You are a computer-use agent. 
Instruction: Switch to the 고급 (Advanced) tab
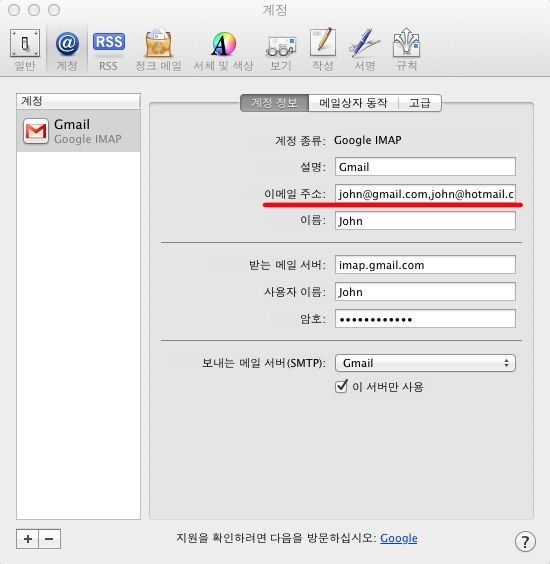point(420,103)
